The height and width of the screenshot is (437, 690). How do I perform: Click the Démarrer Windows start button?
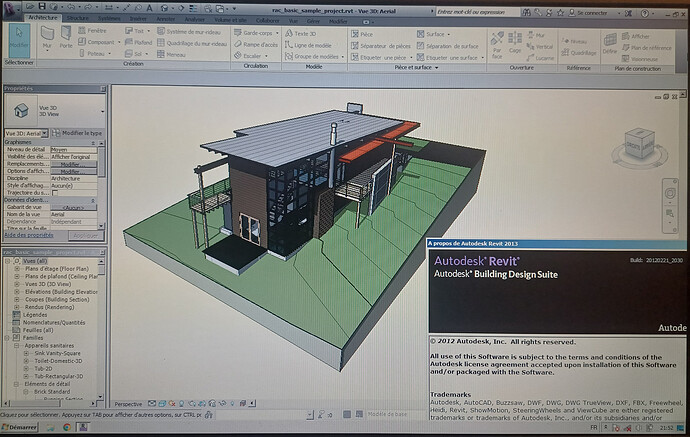point(20,427)
